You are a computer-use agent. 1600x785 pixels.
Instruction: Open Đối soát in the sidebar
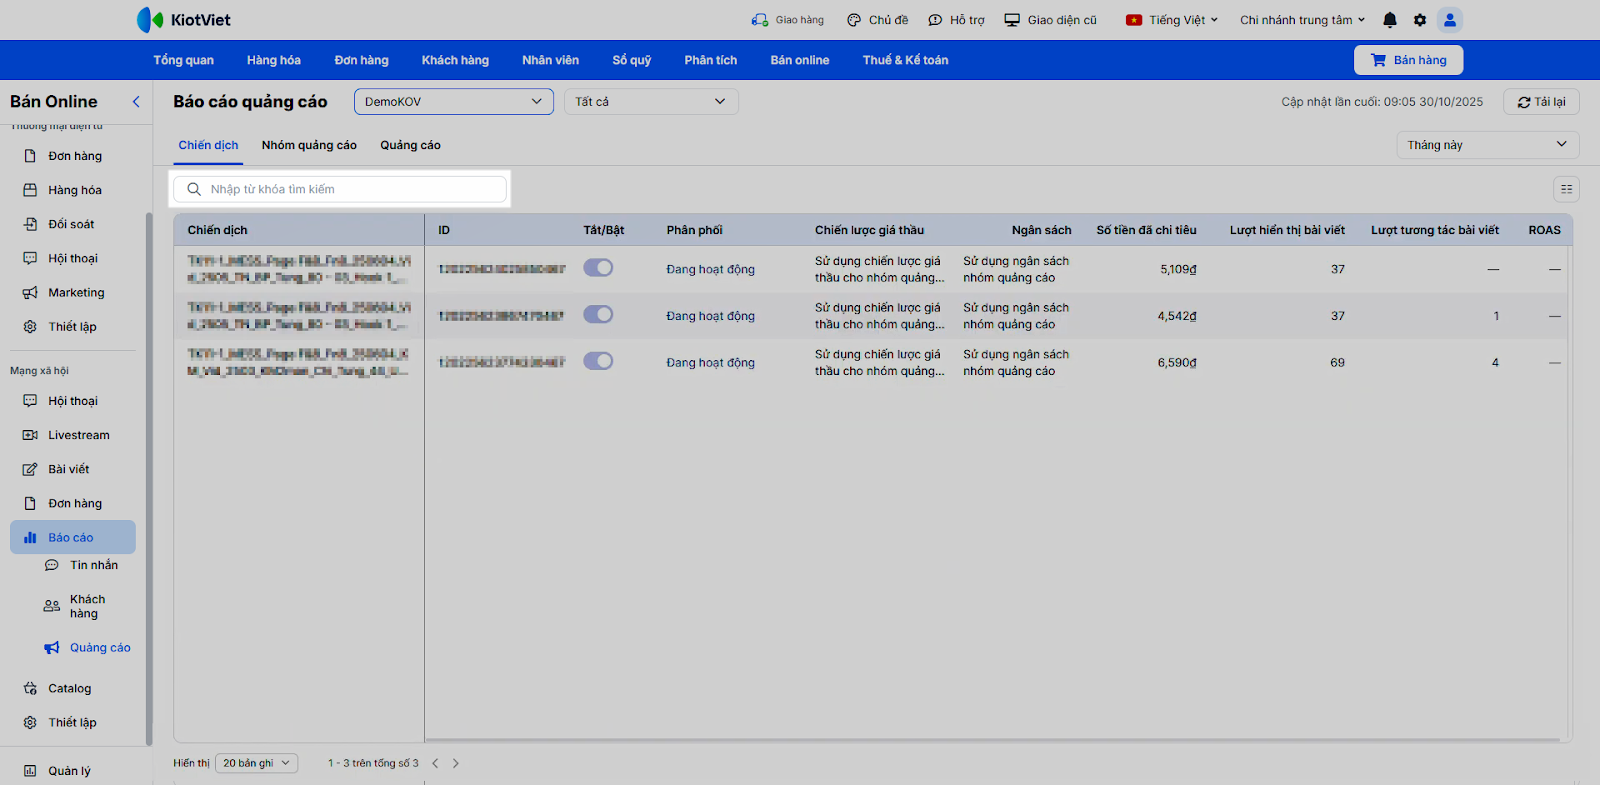click(71, 224)
